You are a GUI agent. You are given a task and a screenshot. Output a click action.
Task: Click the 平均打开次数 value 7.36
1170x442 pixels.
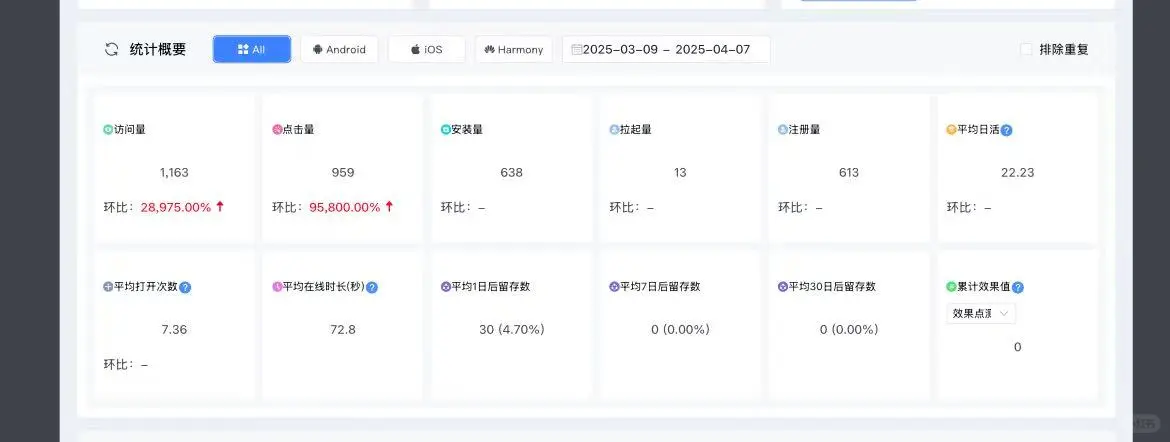175,329
